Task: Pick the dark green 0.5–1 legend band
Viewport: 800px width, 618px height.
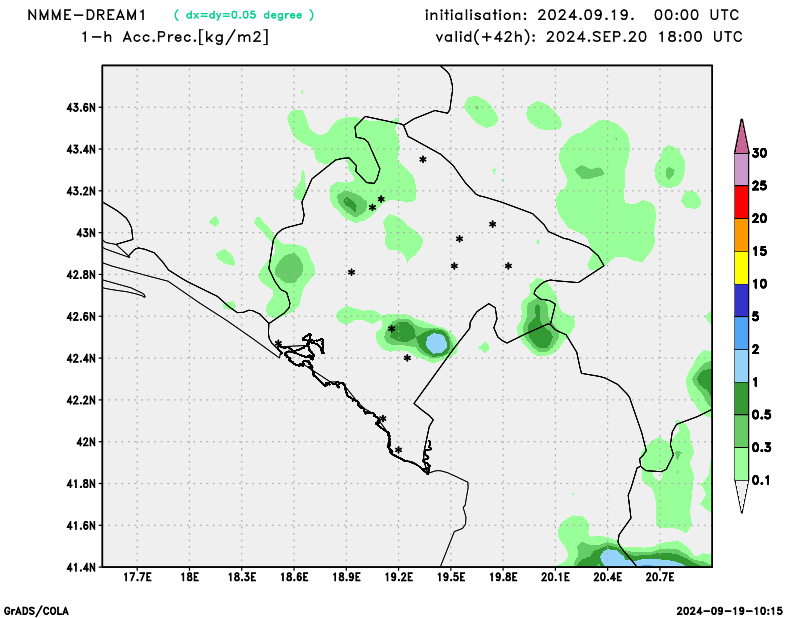Action: [x=741, y=399]
